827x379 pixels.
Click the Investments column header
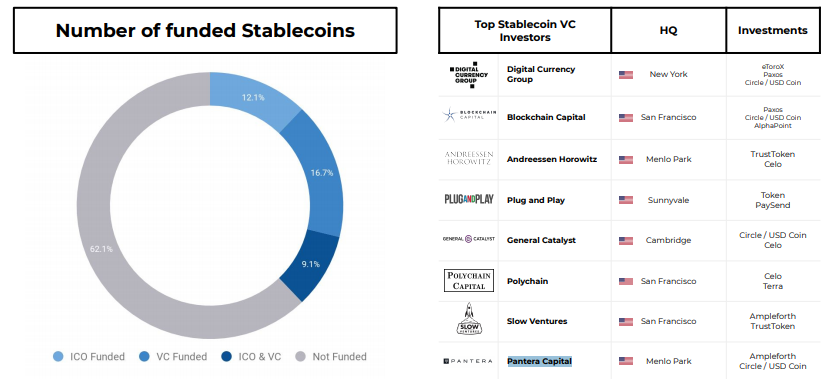click(x=773, y=30)
